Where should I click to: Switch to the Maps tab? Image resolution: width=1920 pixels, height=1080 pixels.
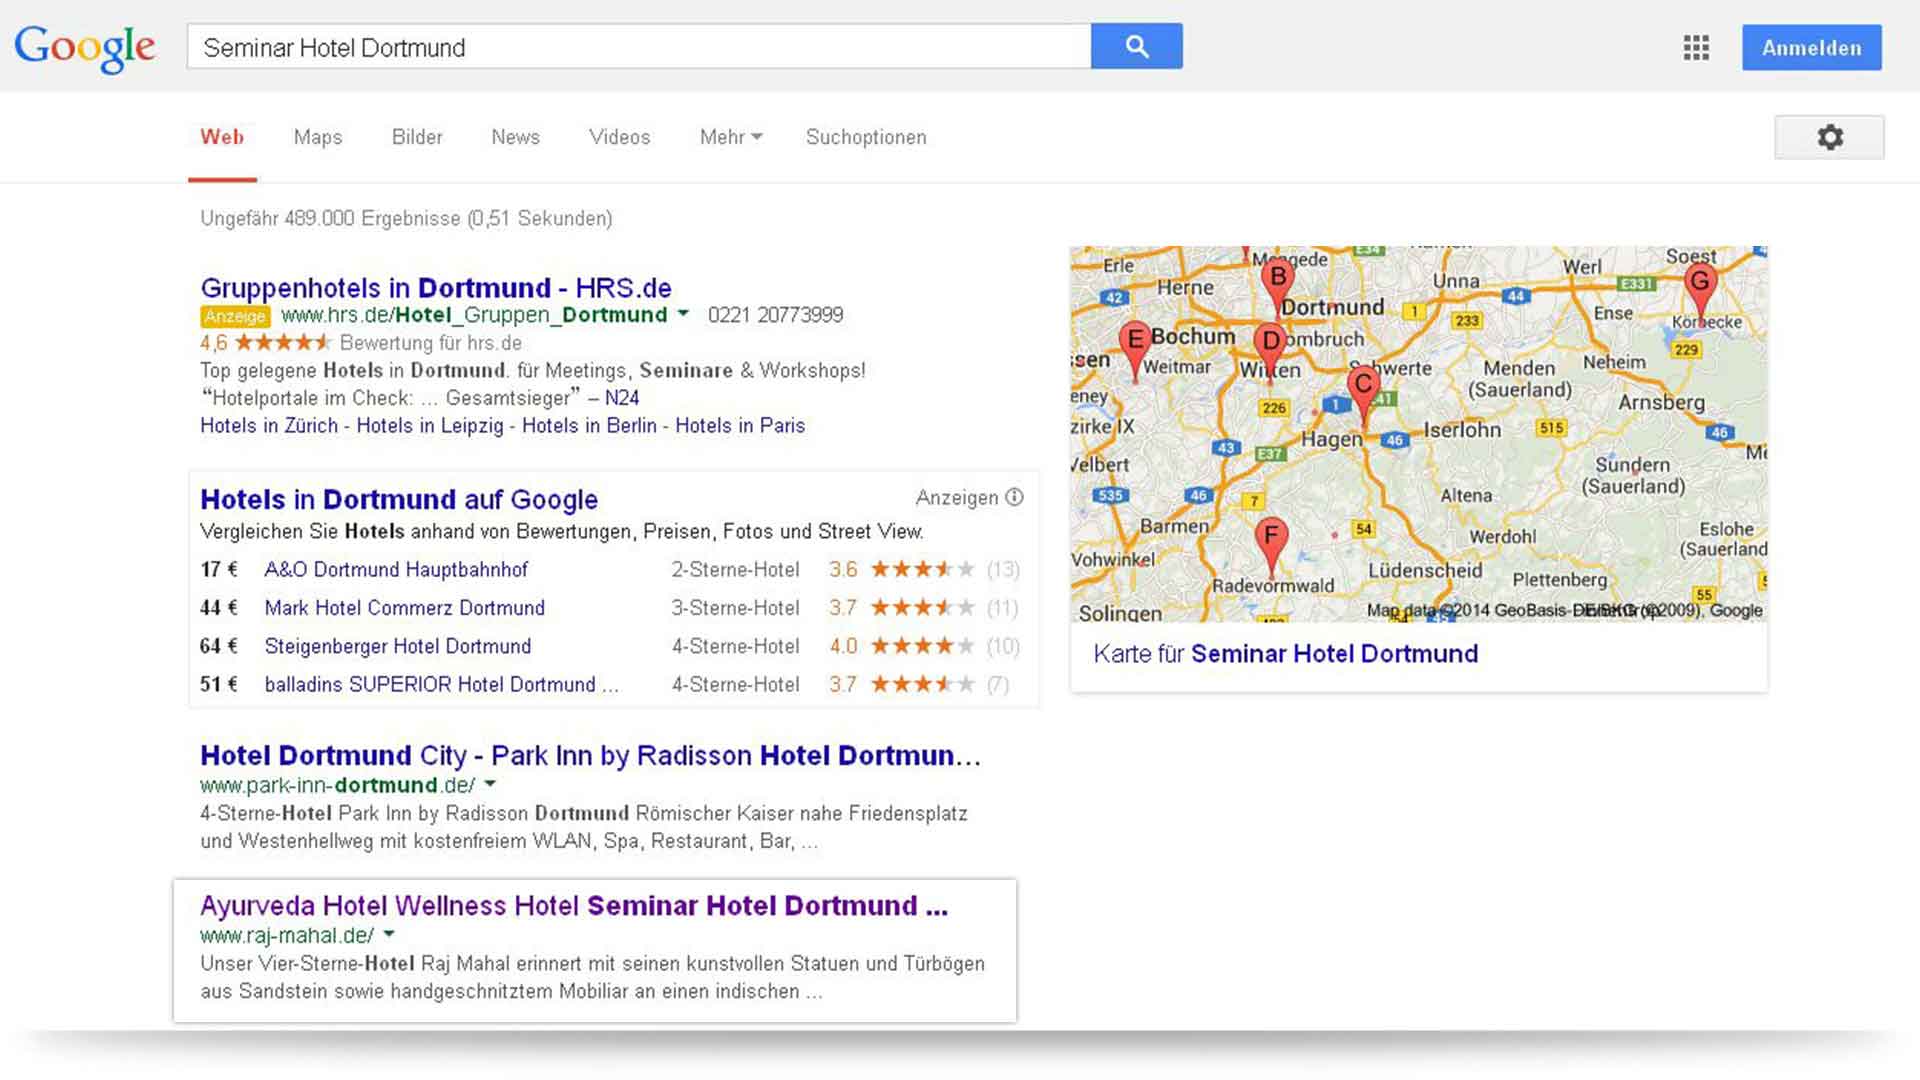click(x=318, y=137)
